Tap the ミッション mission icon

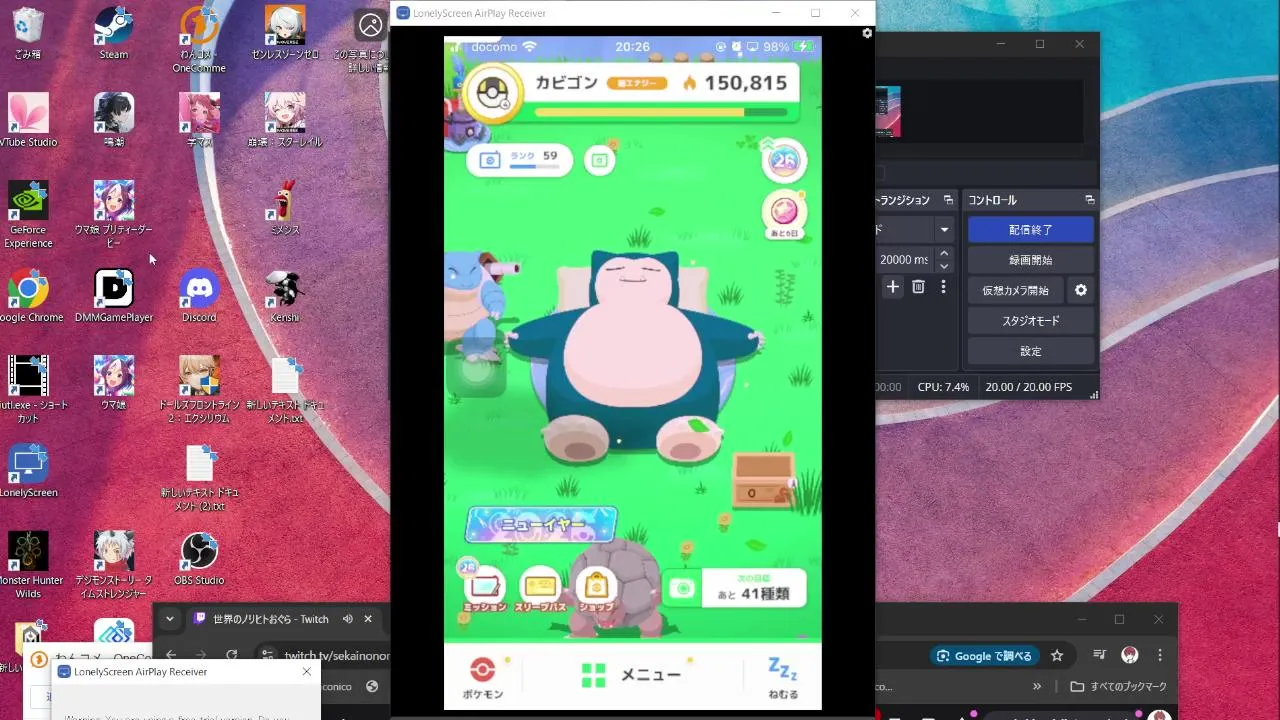[x=485, y=589]
